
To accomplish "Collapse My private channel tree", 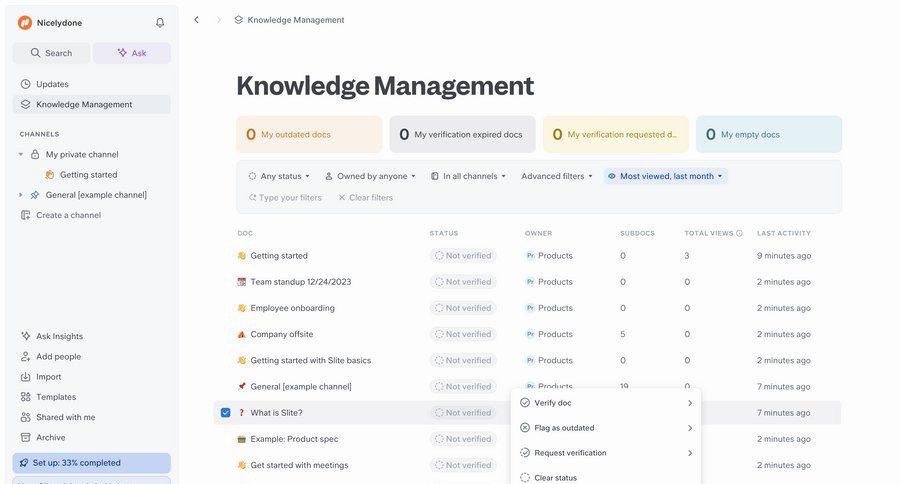I will point(21,155).
